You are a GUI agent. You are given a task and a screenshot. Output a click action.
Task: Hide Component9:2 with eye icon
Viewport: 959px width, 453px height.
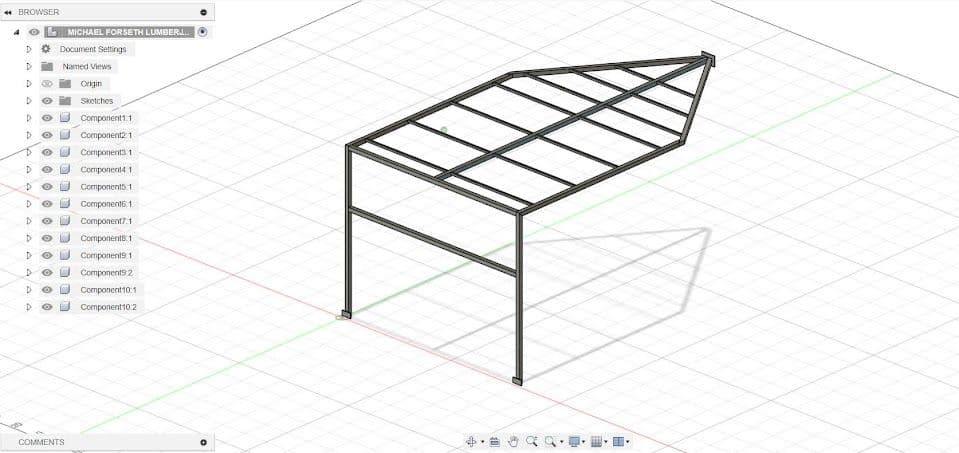point(47,273)
